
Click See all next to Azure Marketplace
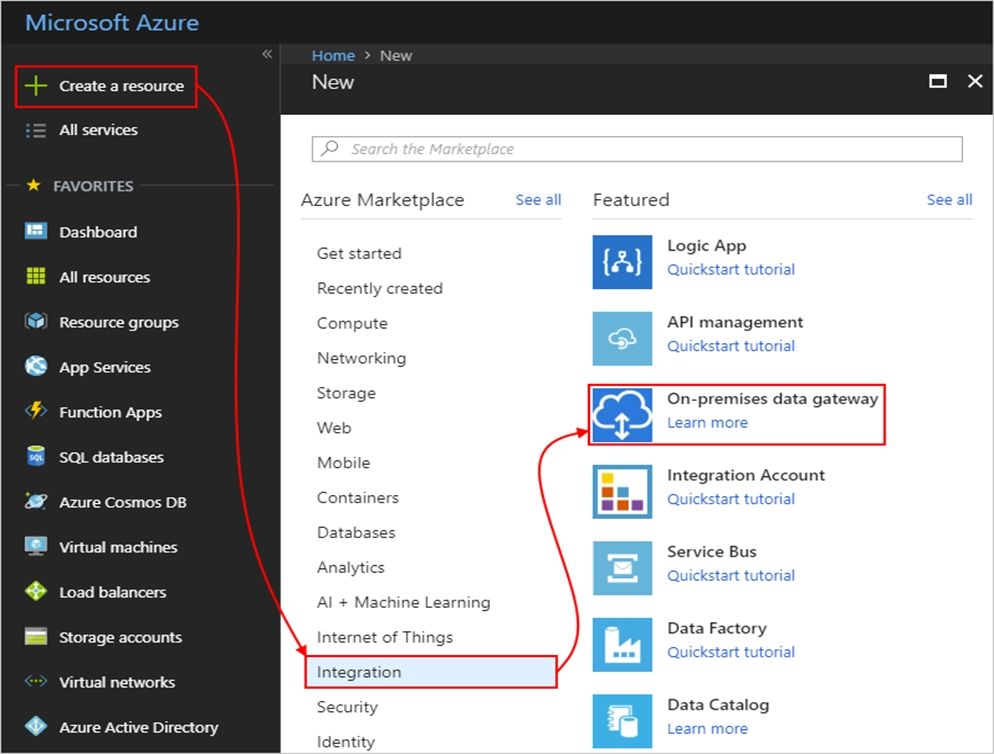(x=538, y=200)
